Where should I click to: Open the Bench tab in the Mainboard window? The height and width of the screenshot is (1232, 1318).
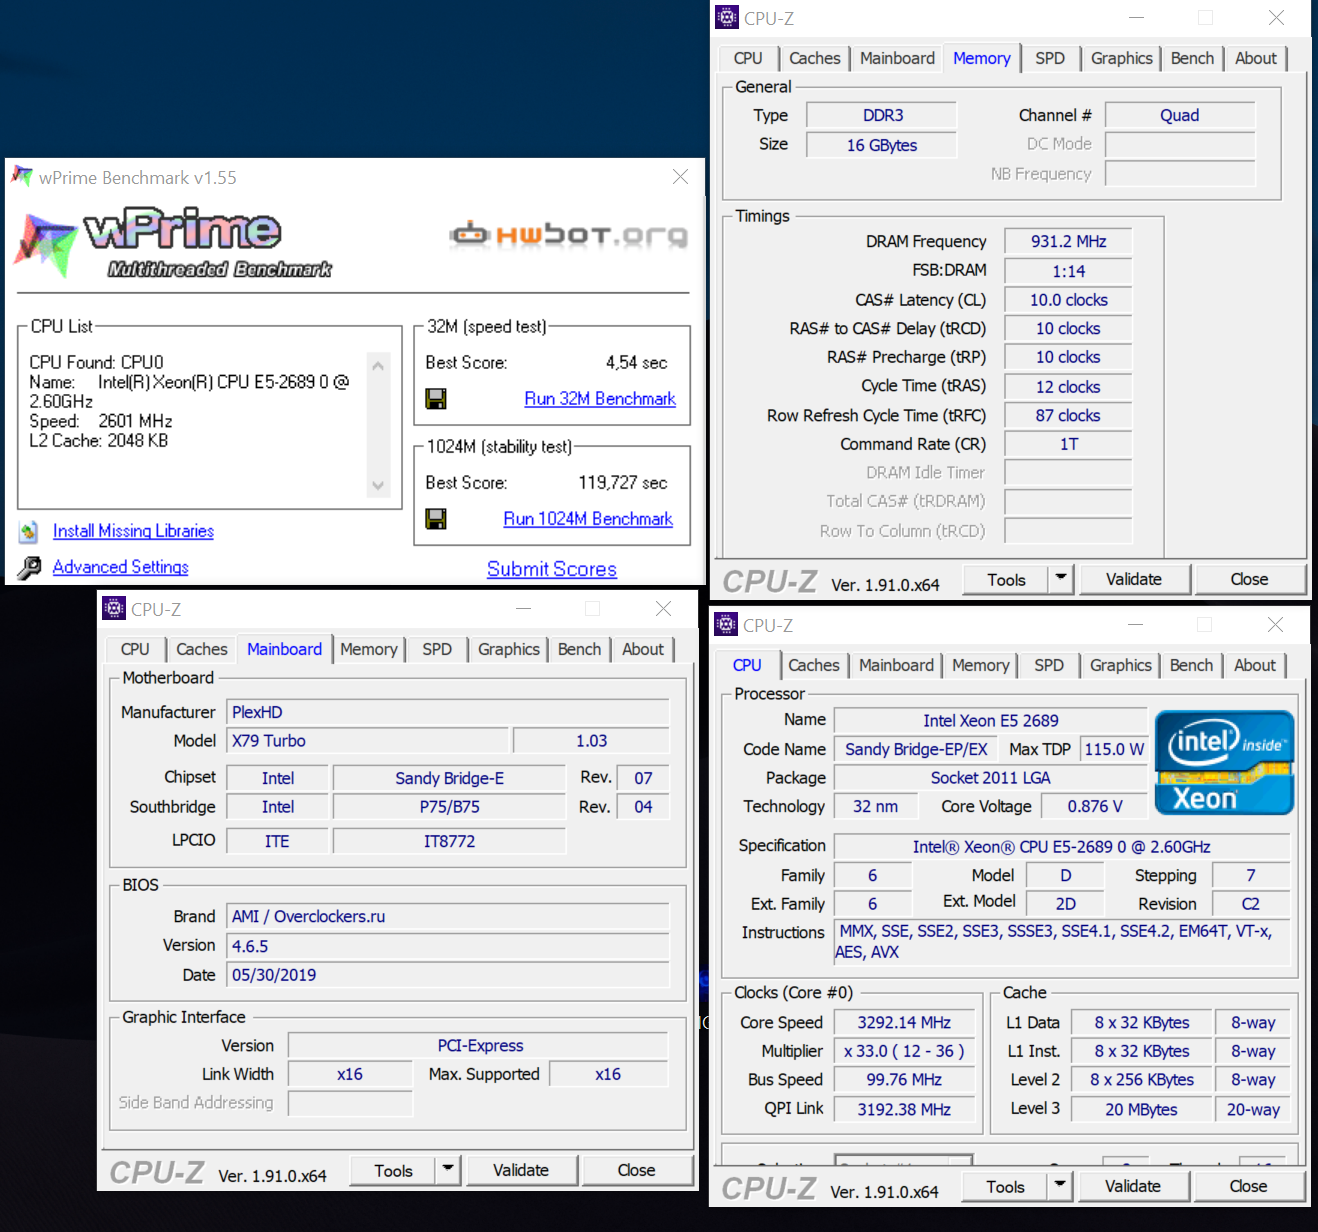579,649
